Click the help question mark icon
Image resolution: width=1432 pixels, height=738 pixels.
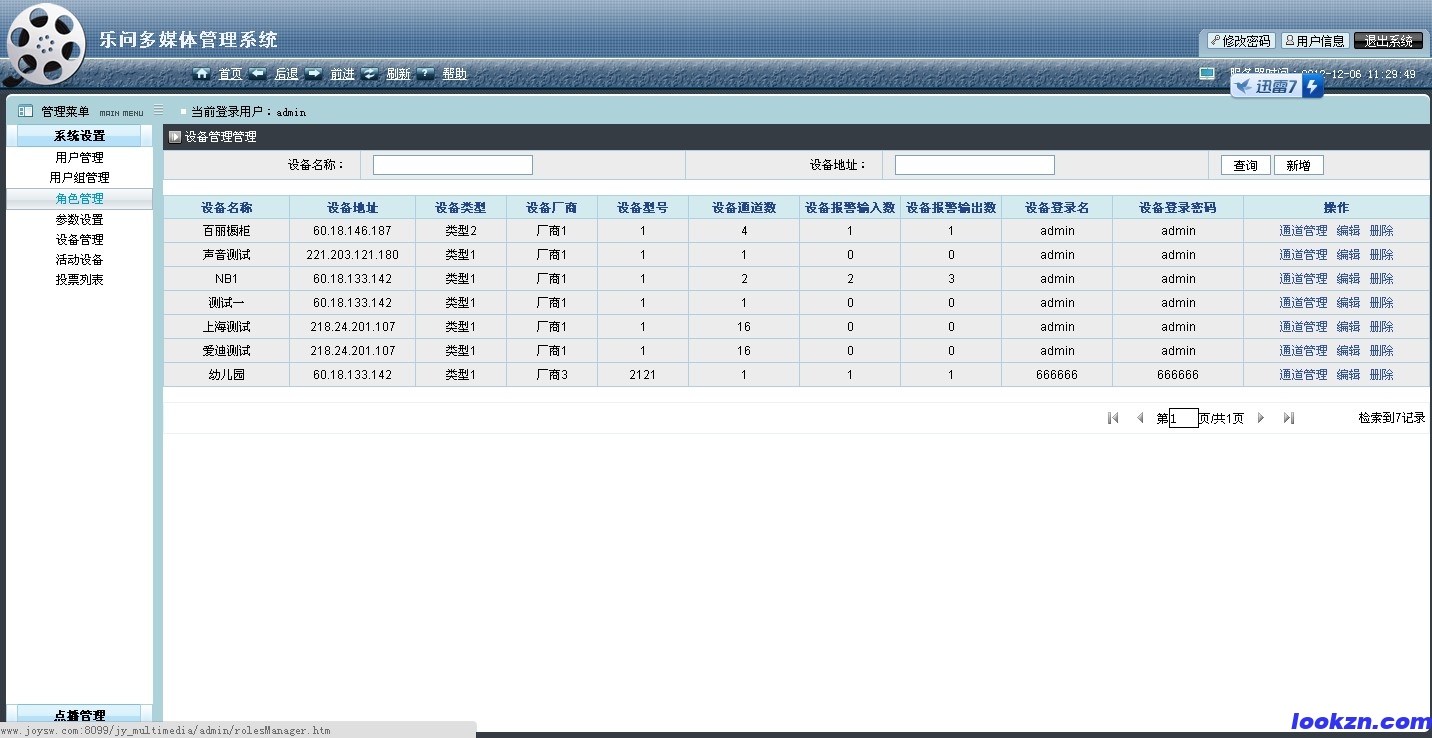(426, 73)
